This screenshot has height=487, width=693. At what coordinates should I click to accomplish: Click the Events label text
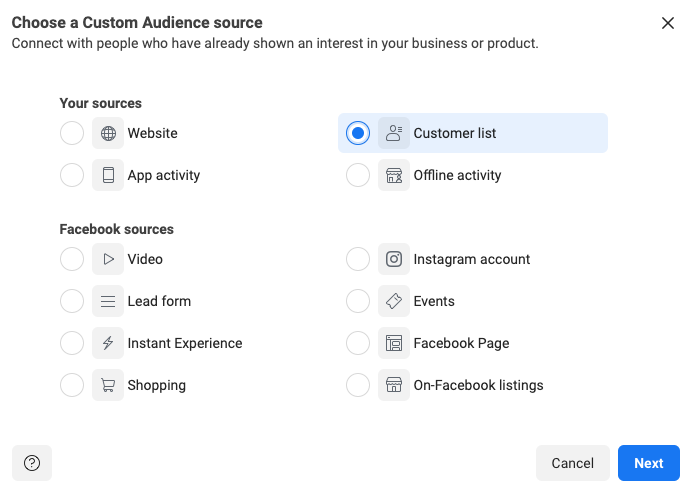434,301
